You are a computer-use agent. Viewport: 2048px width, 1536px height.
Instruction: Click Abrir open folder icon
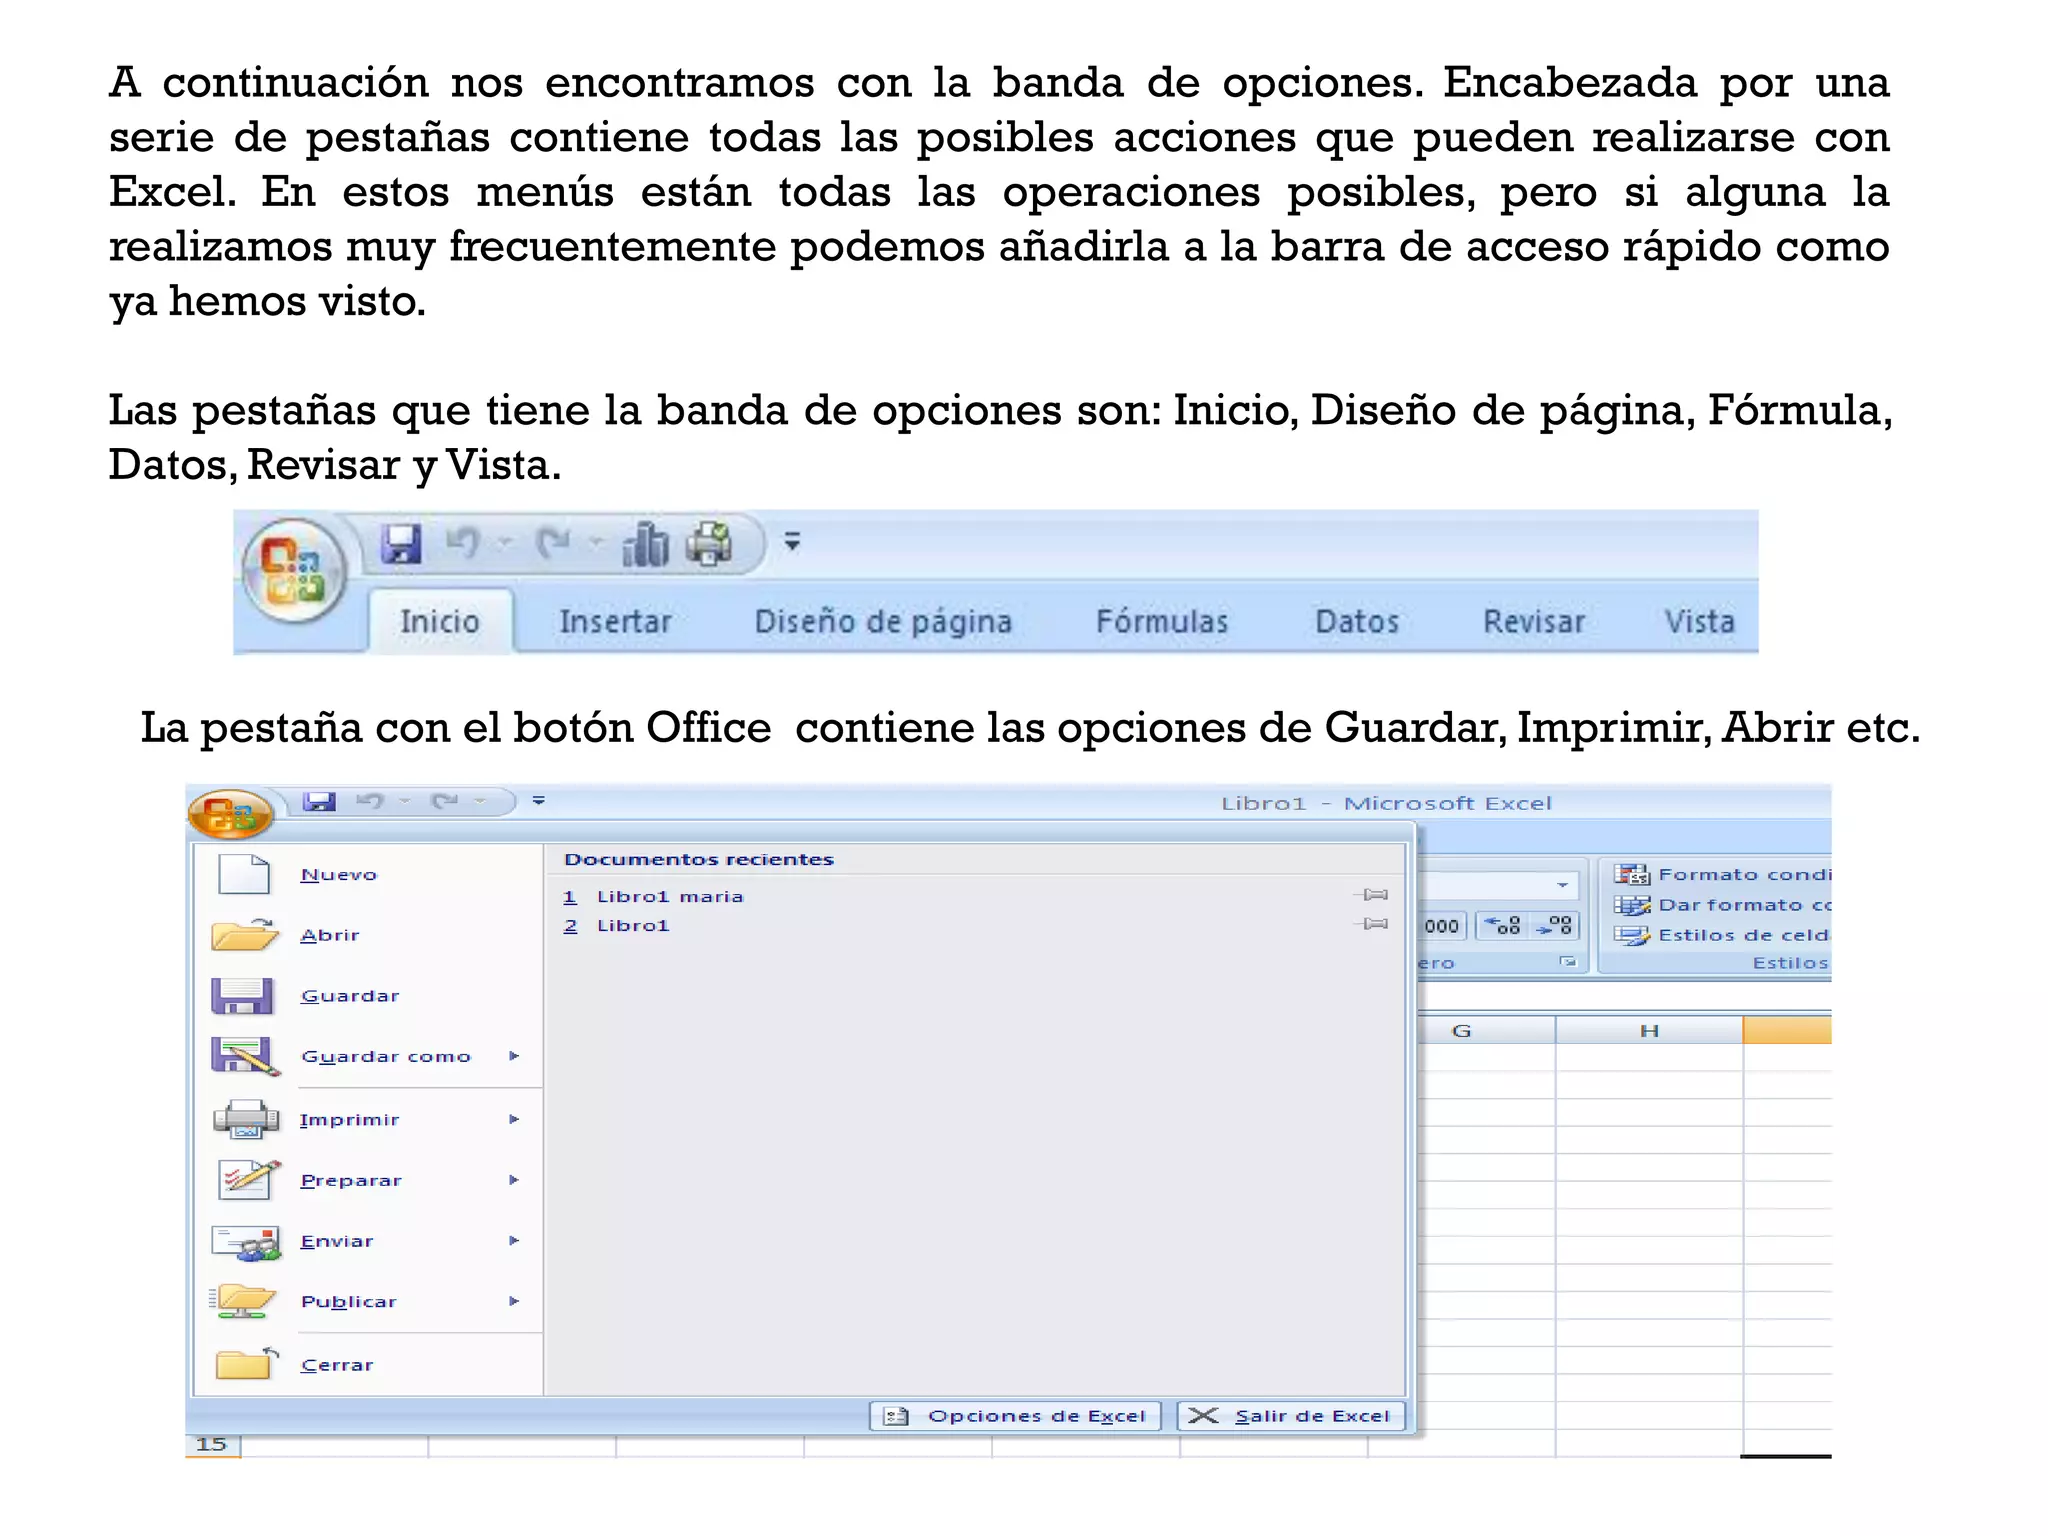tap(245, 934)
